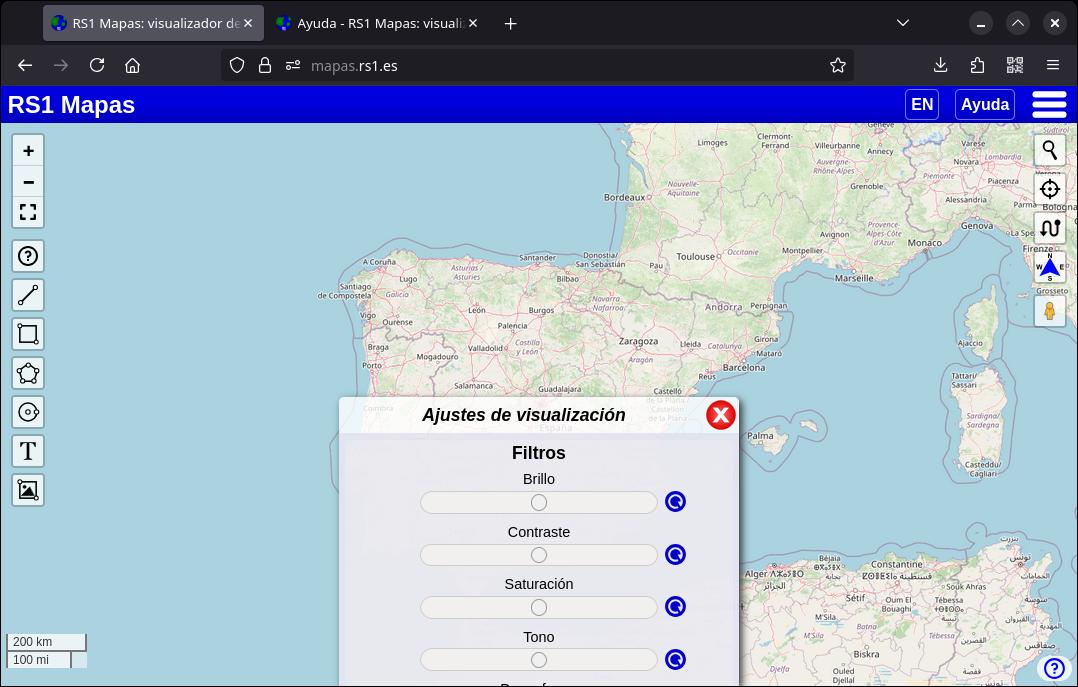1078x687 pixels.
Task: Open the map search magnifier
Action: (x=1050, y=150)
